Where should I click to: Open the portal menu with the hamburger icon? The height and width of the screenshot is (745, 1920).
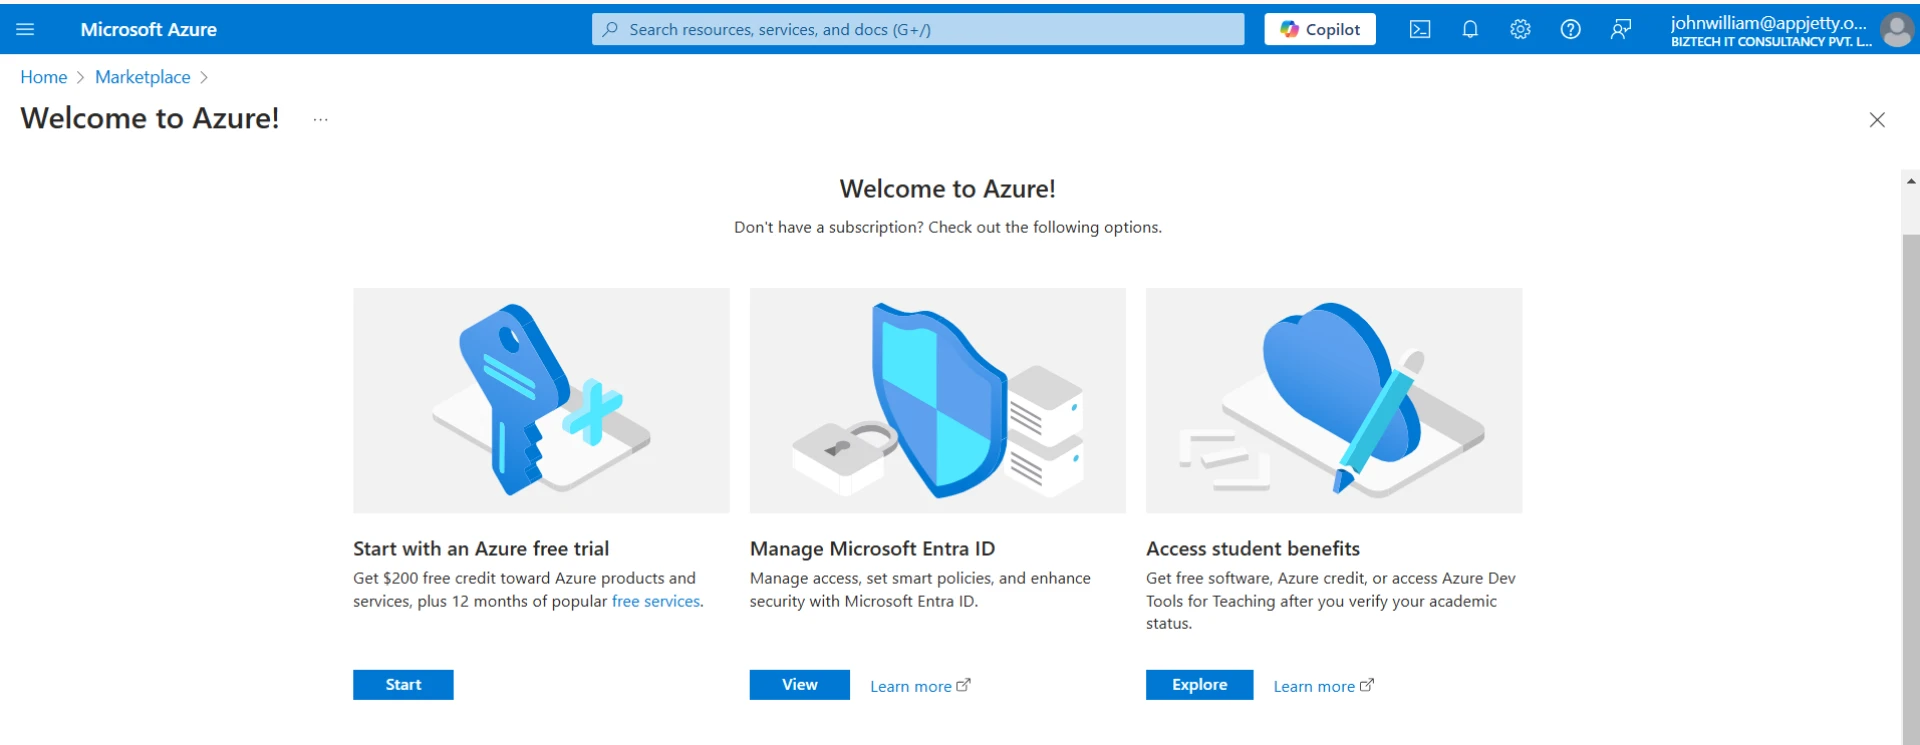click(x=26, y=29)
